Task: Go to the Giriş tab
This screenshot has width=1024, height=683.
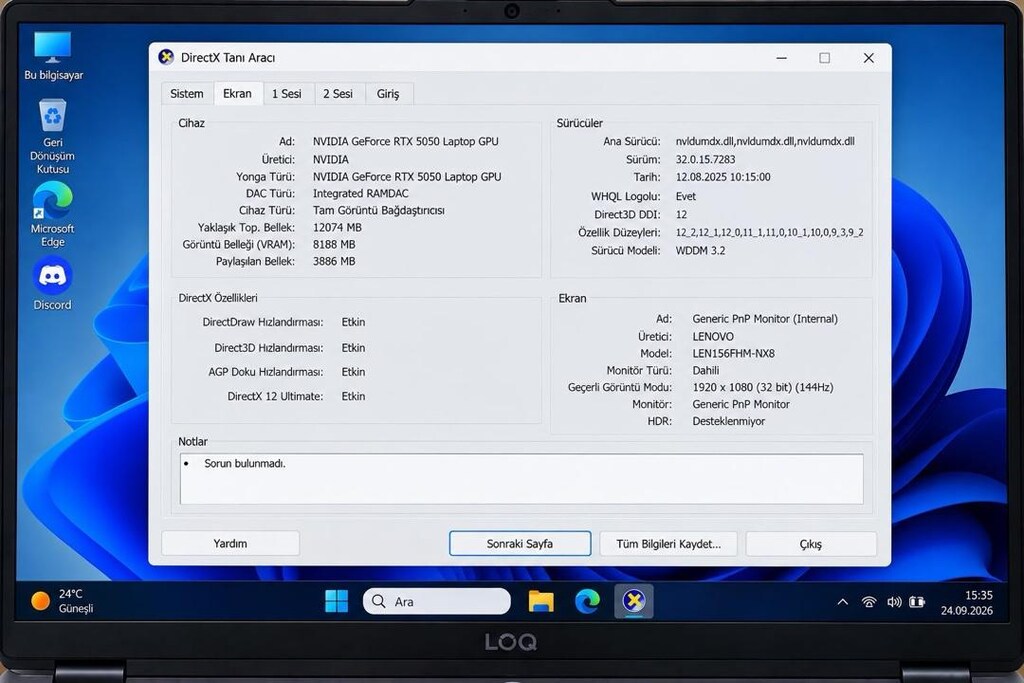Action: click(x=388, y=93)
